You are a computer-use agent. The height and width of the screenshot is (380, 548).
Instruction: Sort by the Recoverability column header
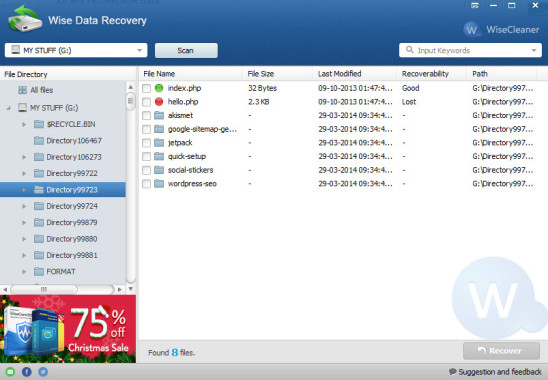[432, 74]
